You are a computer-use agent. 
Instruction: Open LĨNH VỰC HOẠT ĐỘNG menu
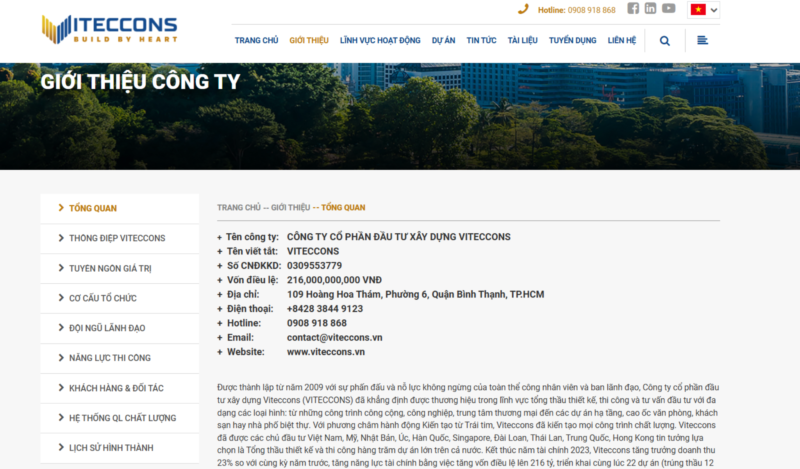(x=380, y=40)
